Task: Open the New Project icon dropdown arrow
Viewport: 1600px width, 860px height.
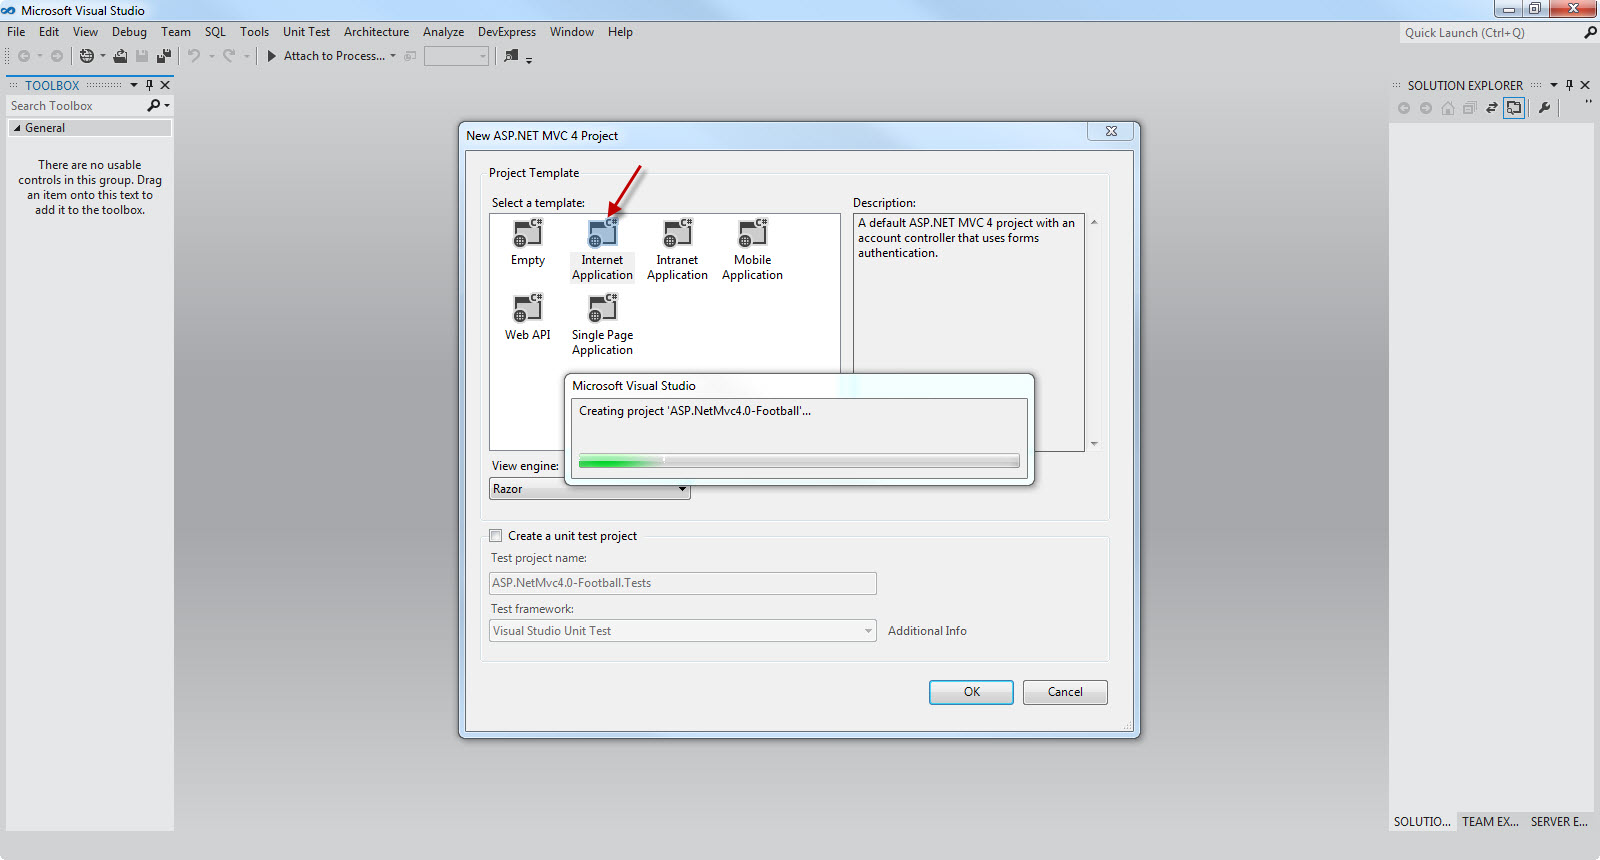Action: click(x=103, y=56)
